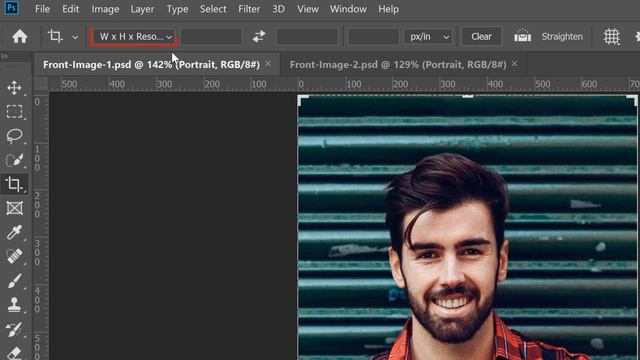Close the Front-Image-1.psd tab

coord(268,64)
